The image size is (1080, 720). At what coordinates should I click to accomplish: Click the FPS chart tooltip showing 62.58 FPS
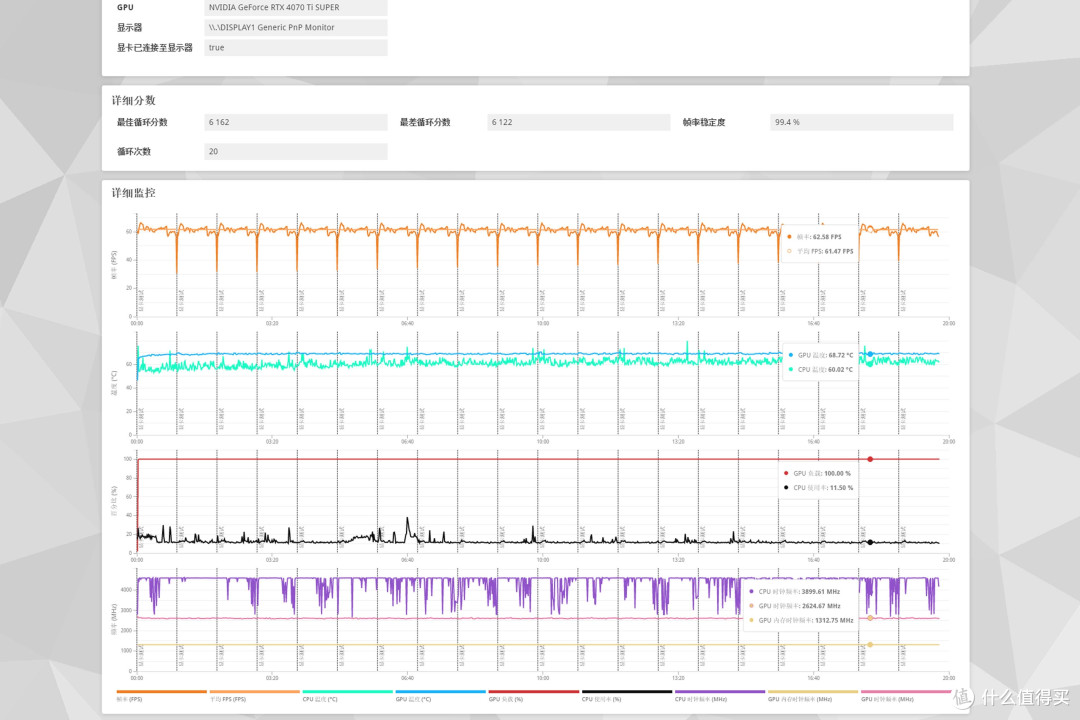[x=820, y=244]
